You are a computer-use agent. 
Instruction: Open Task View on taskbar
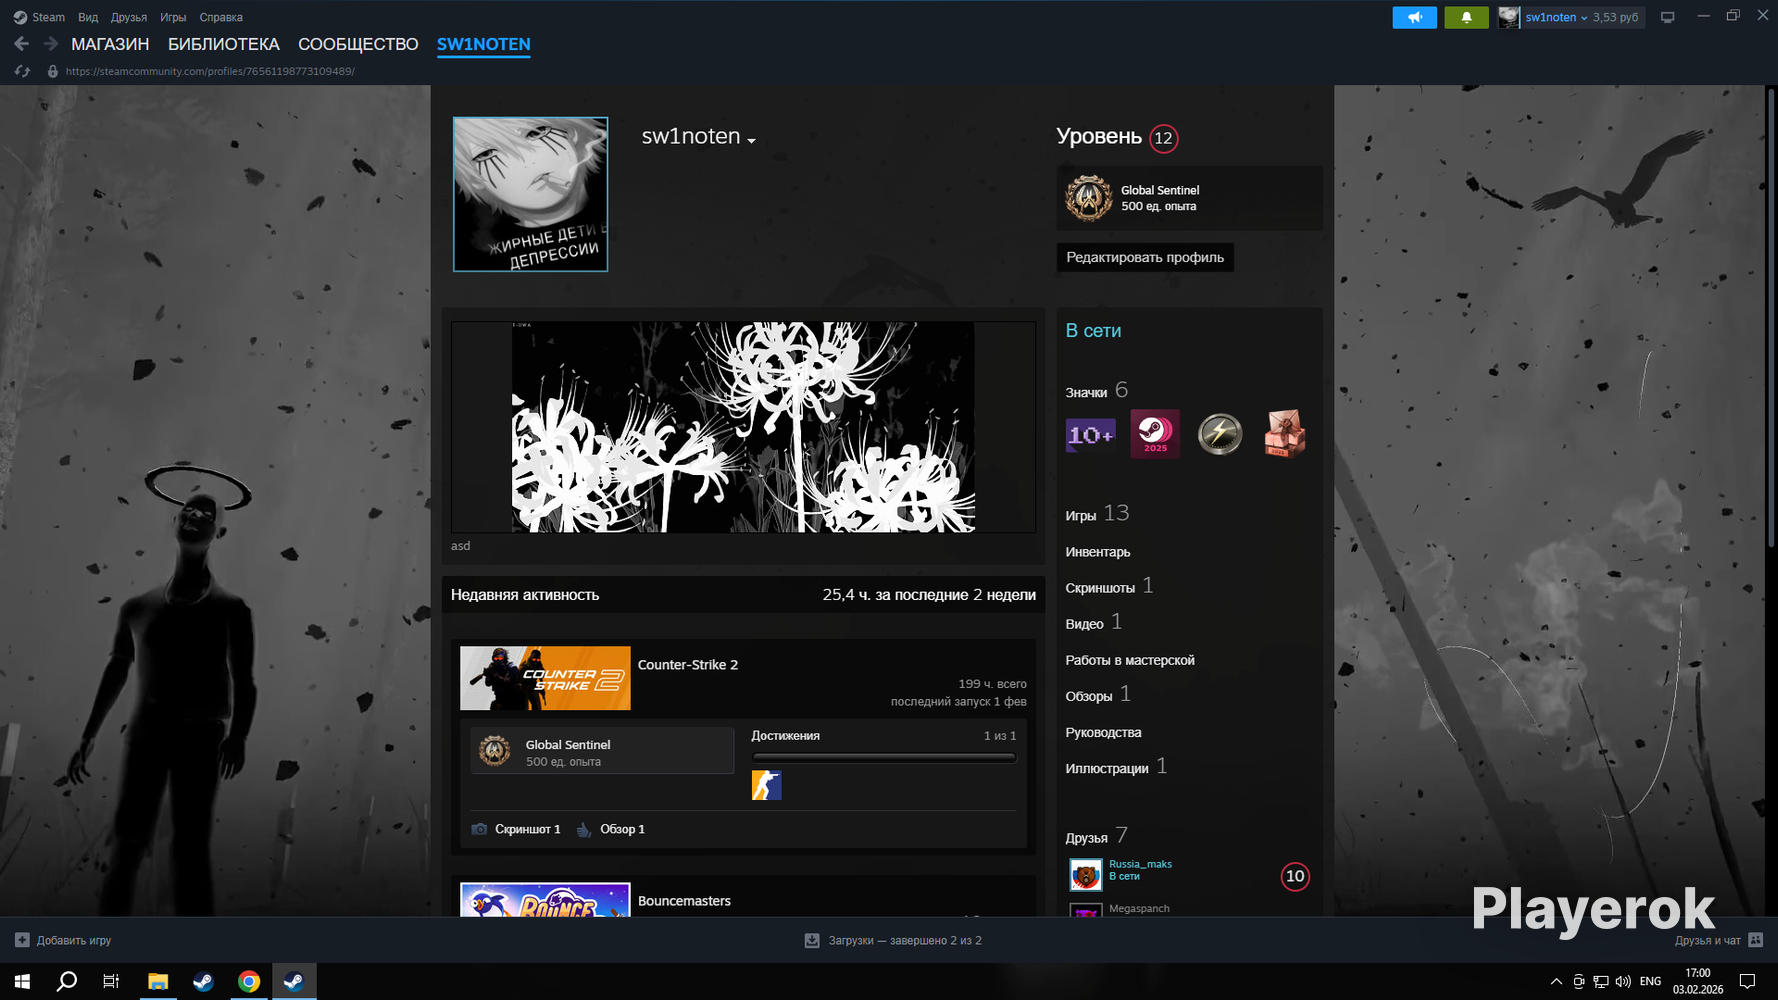coord(111,982)
